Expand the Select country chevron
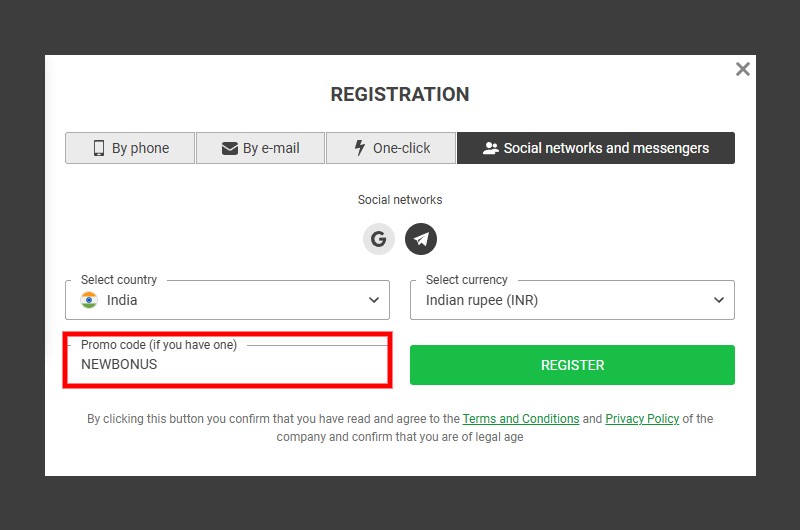 tap(374, 300)
